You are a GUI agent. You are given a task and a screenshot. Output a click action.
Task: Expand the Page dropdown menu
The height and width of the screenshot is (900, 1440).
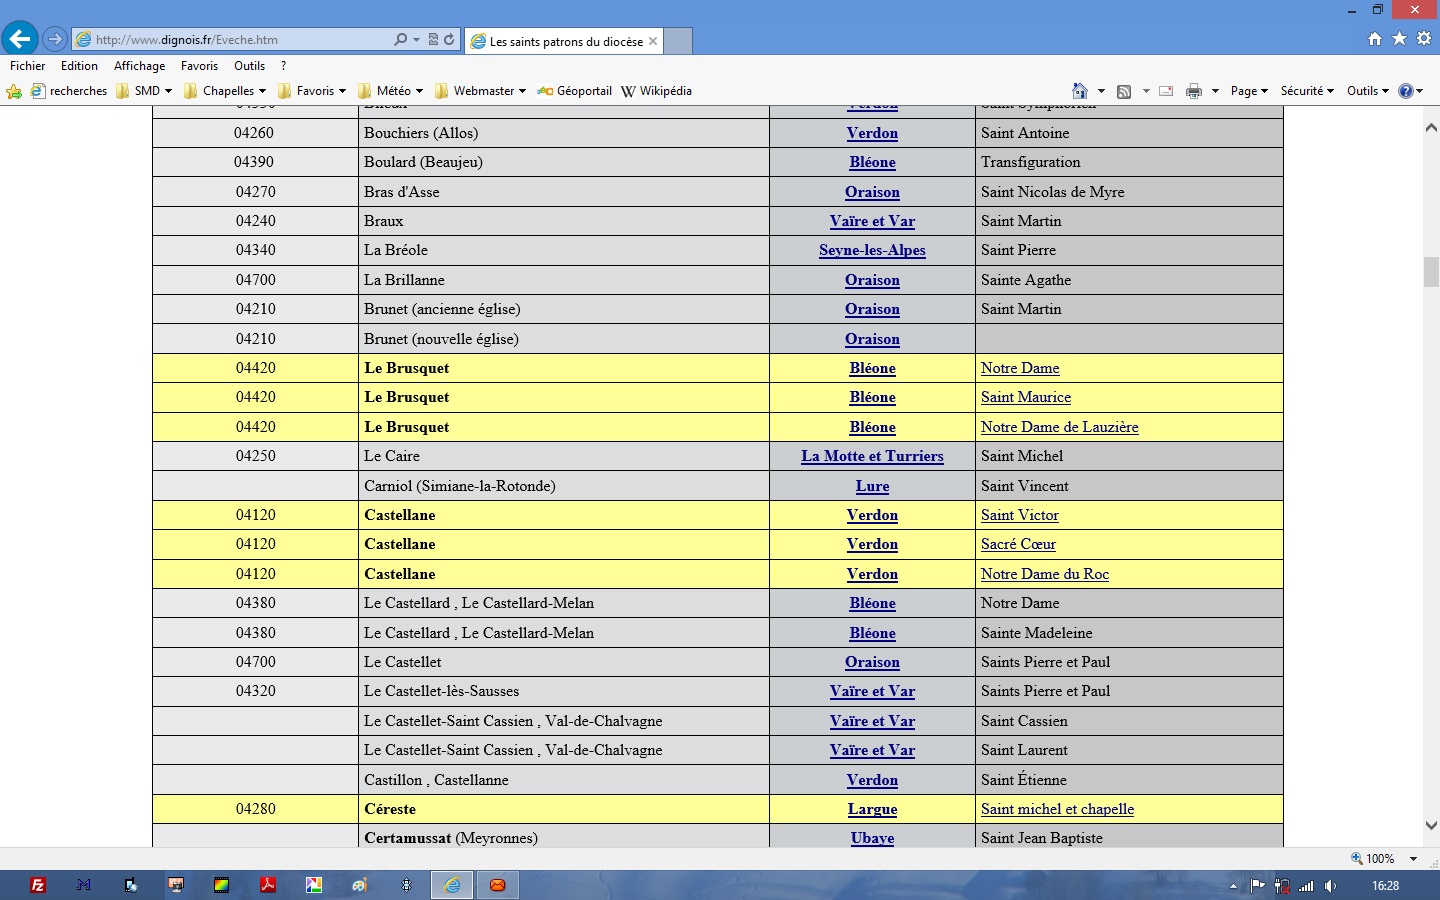[x=1249, y=91]
